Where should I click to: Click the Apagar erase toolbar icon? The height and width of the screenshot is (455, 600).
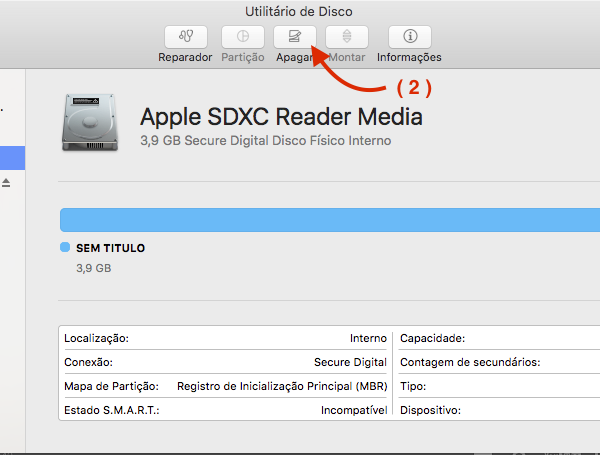pos(295,37)
